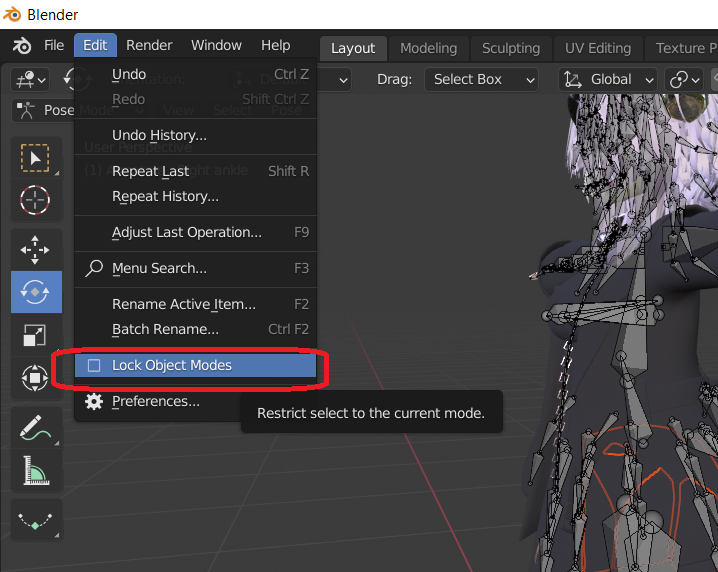Viewport: 718px width, 572px height.
Task: Click the Blender logo menu icon
Action: coord(22,45)
